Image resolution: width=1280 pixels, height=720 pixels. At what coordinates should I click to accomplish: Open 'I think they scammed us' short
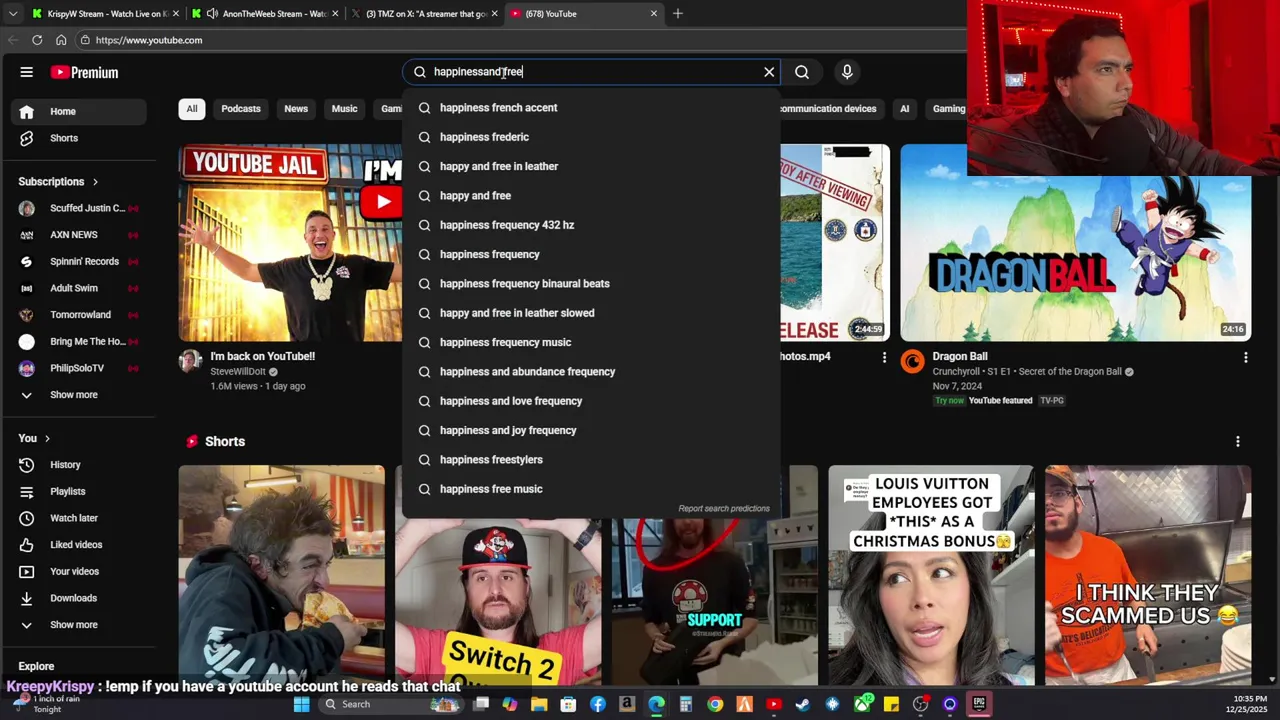click(1148, 575)
